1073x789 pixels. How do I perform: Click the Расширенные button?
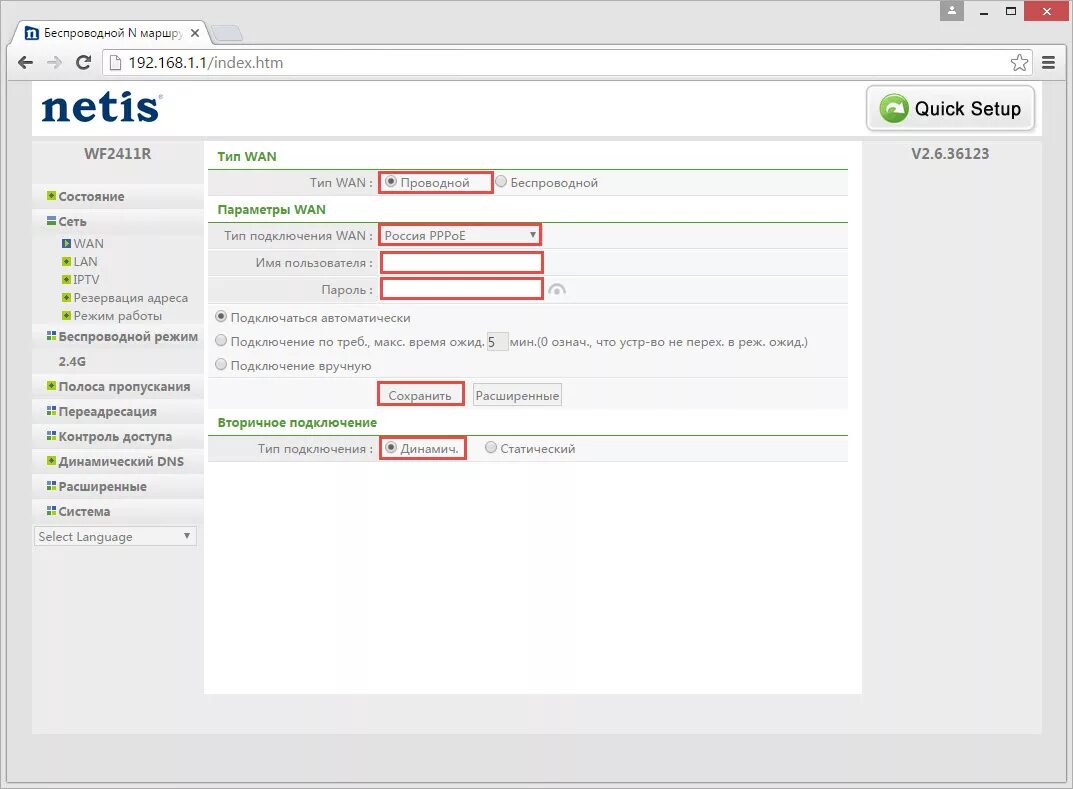[x=517, y=395]
